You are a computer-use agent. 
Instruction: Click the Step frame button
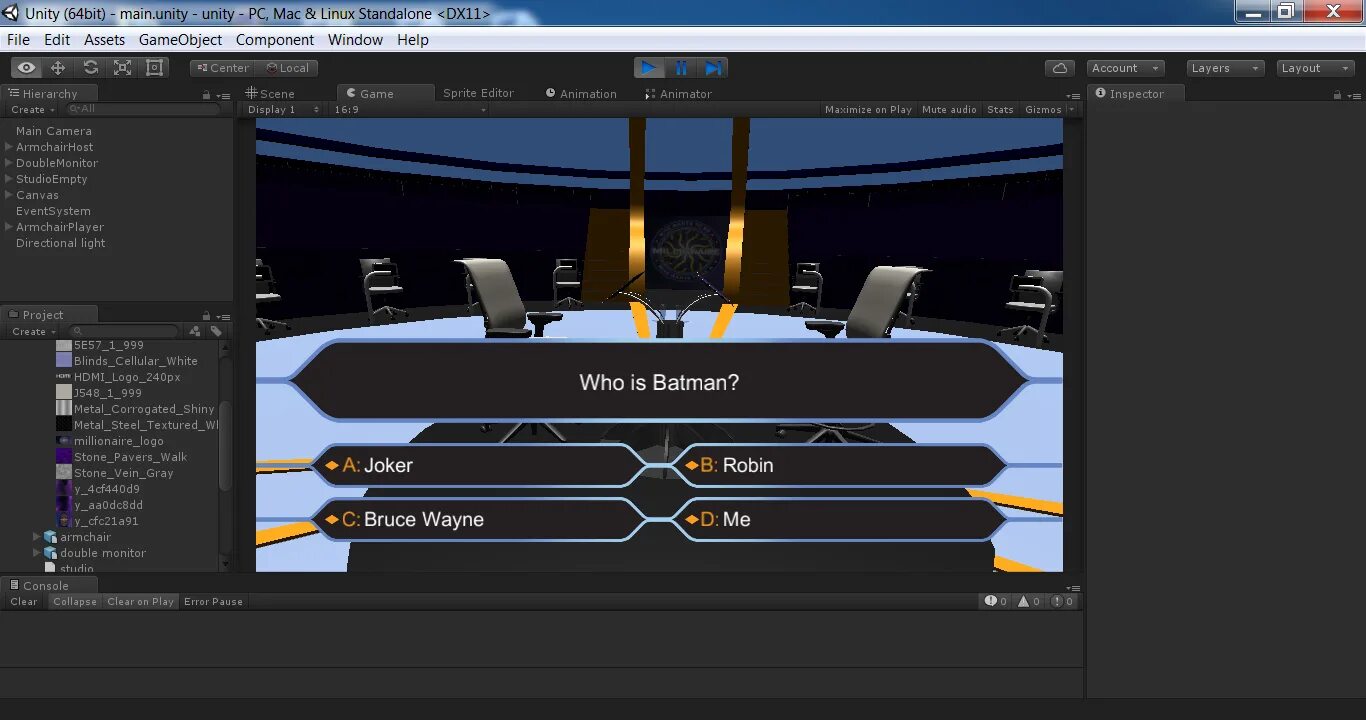[713, 68]
